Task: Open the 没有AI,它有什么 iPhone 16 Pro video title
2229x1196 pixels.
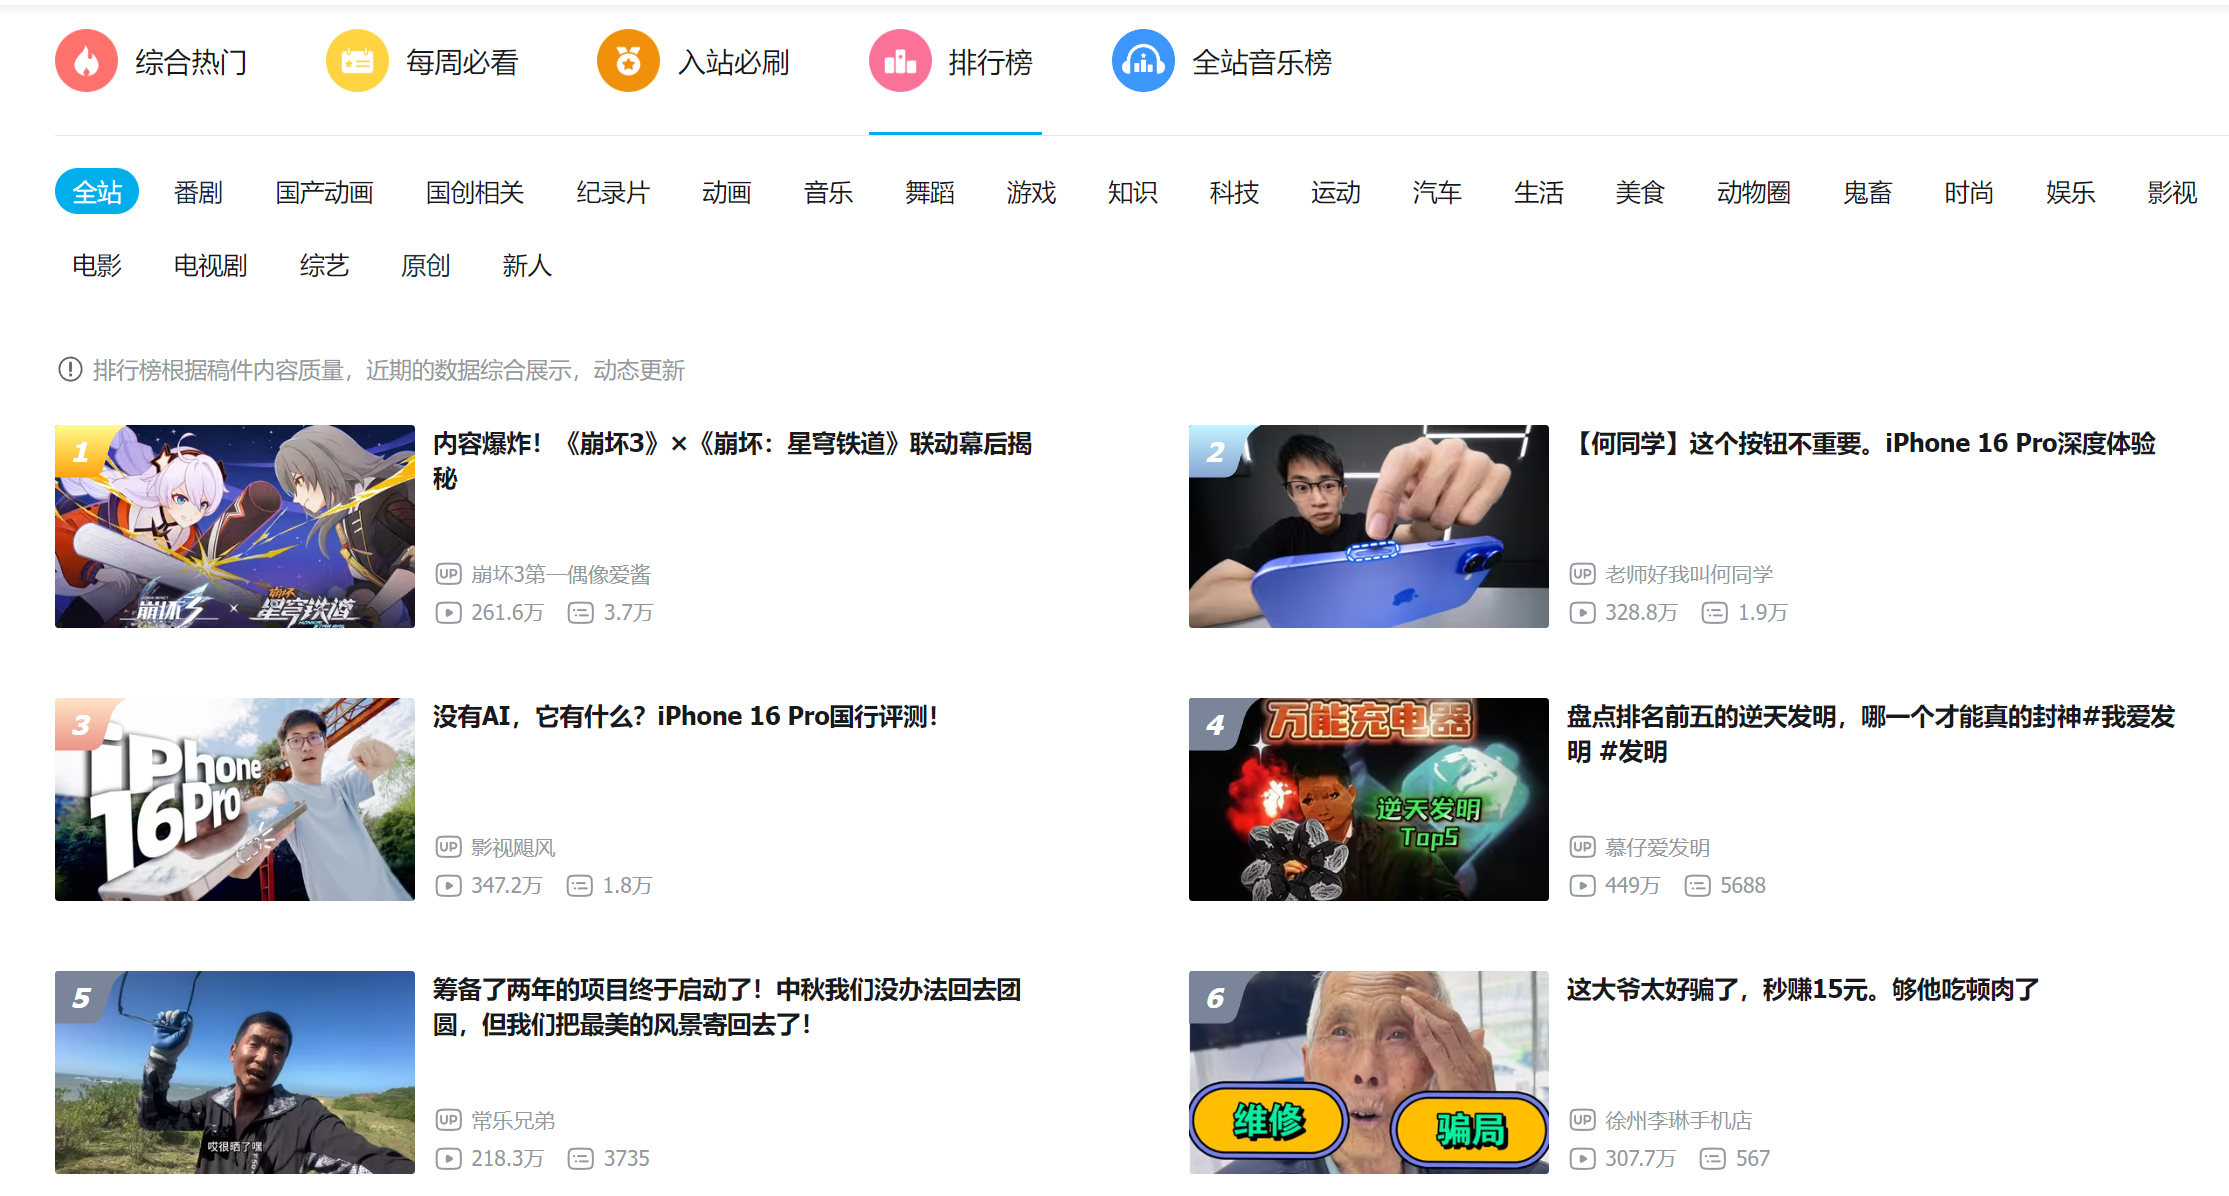Action: (x=685, y=717)
